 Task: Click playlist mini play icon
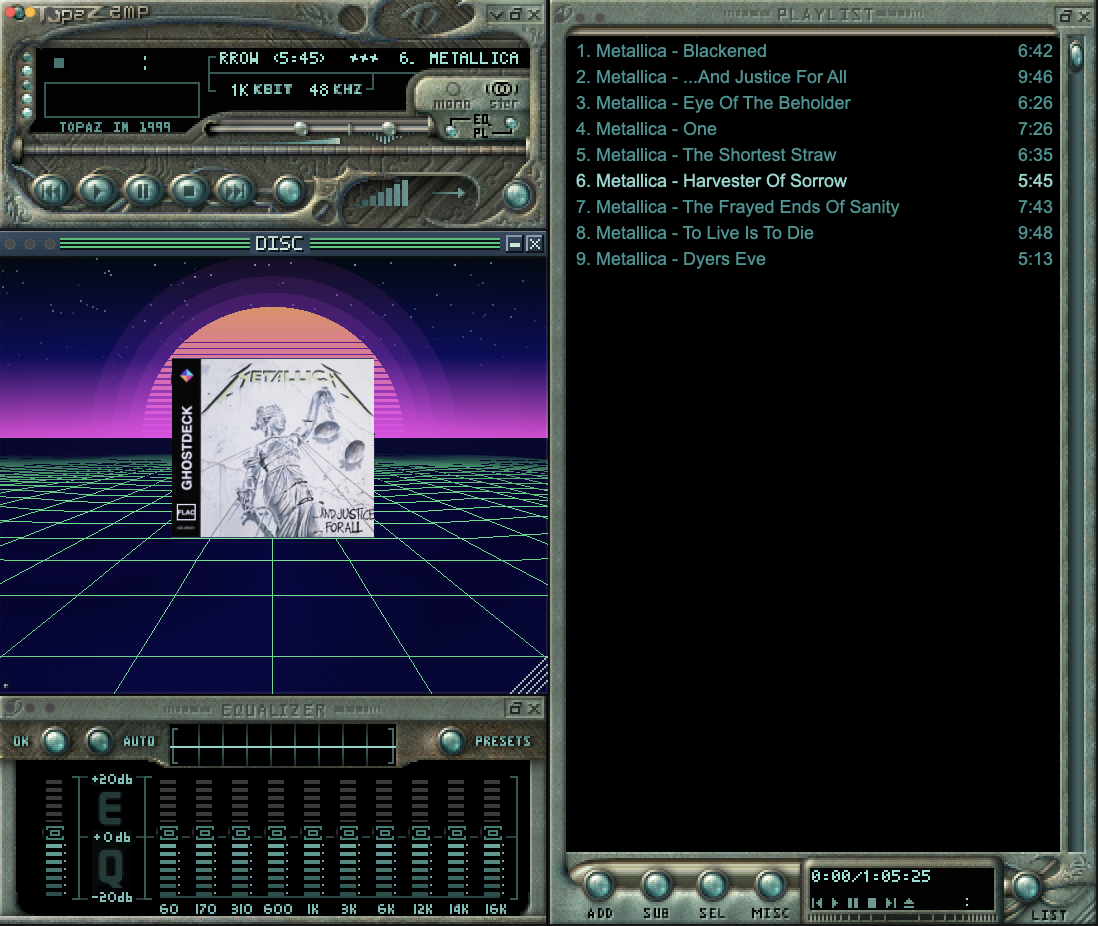[x=835, y=903]
